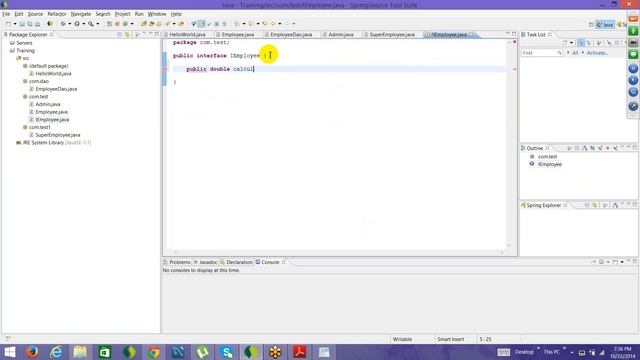Viewport: 640px width, 360px height.
Task: Maximize the editor area
Action: (x=514, y=33)
